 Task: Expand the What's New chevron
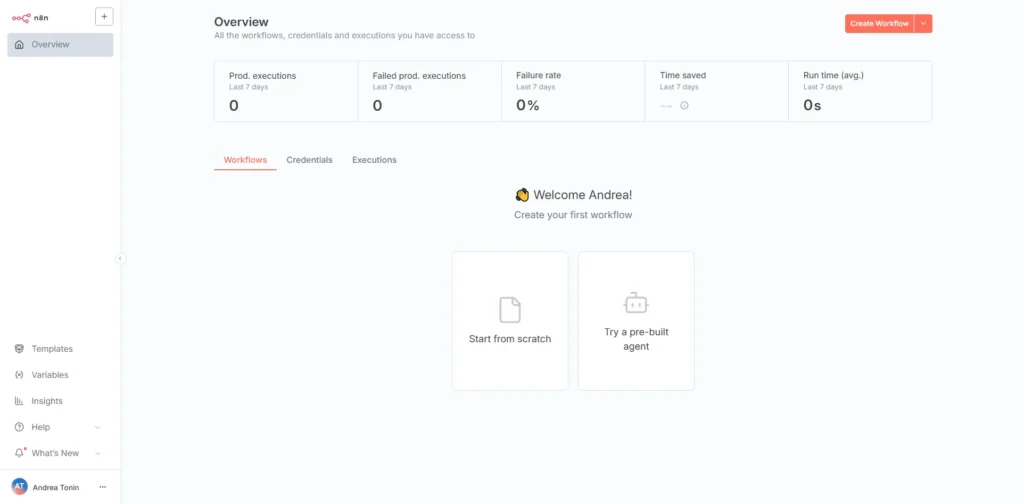pos(98,453)
